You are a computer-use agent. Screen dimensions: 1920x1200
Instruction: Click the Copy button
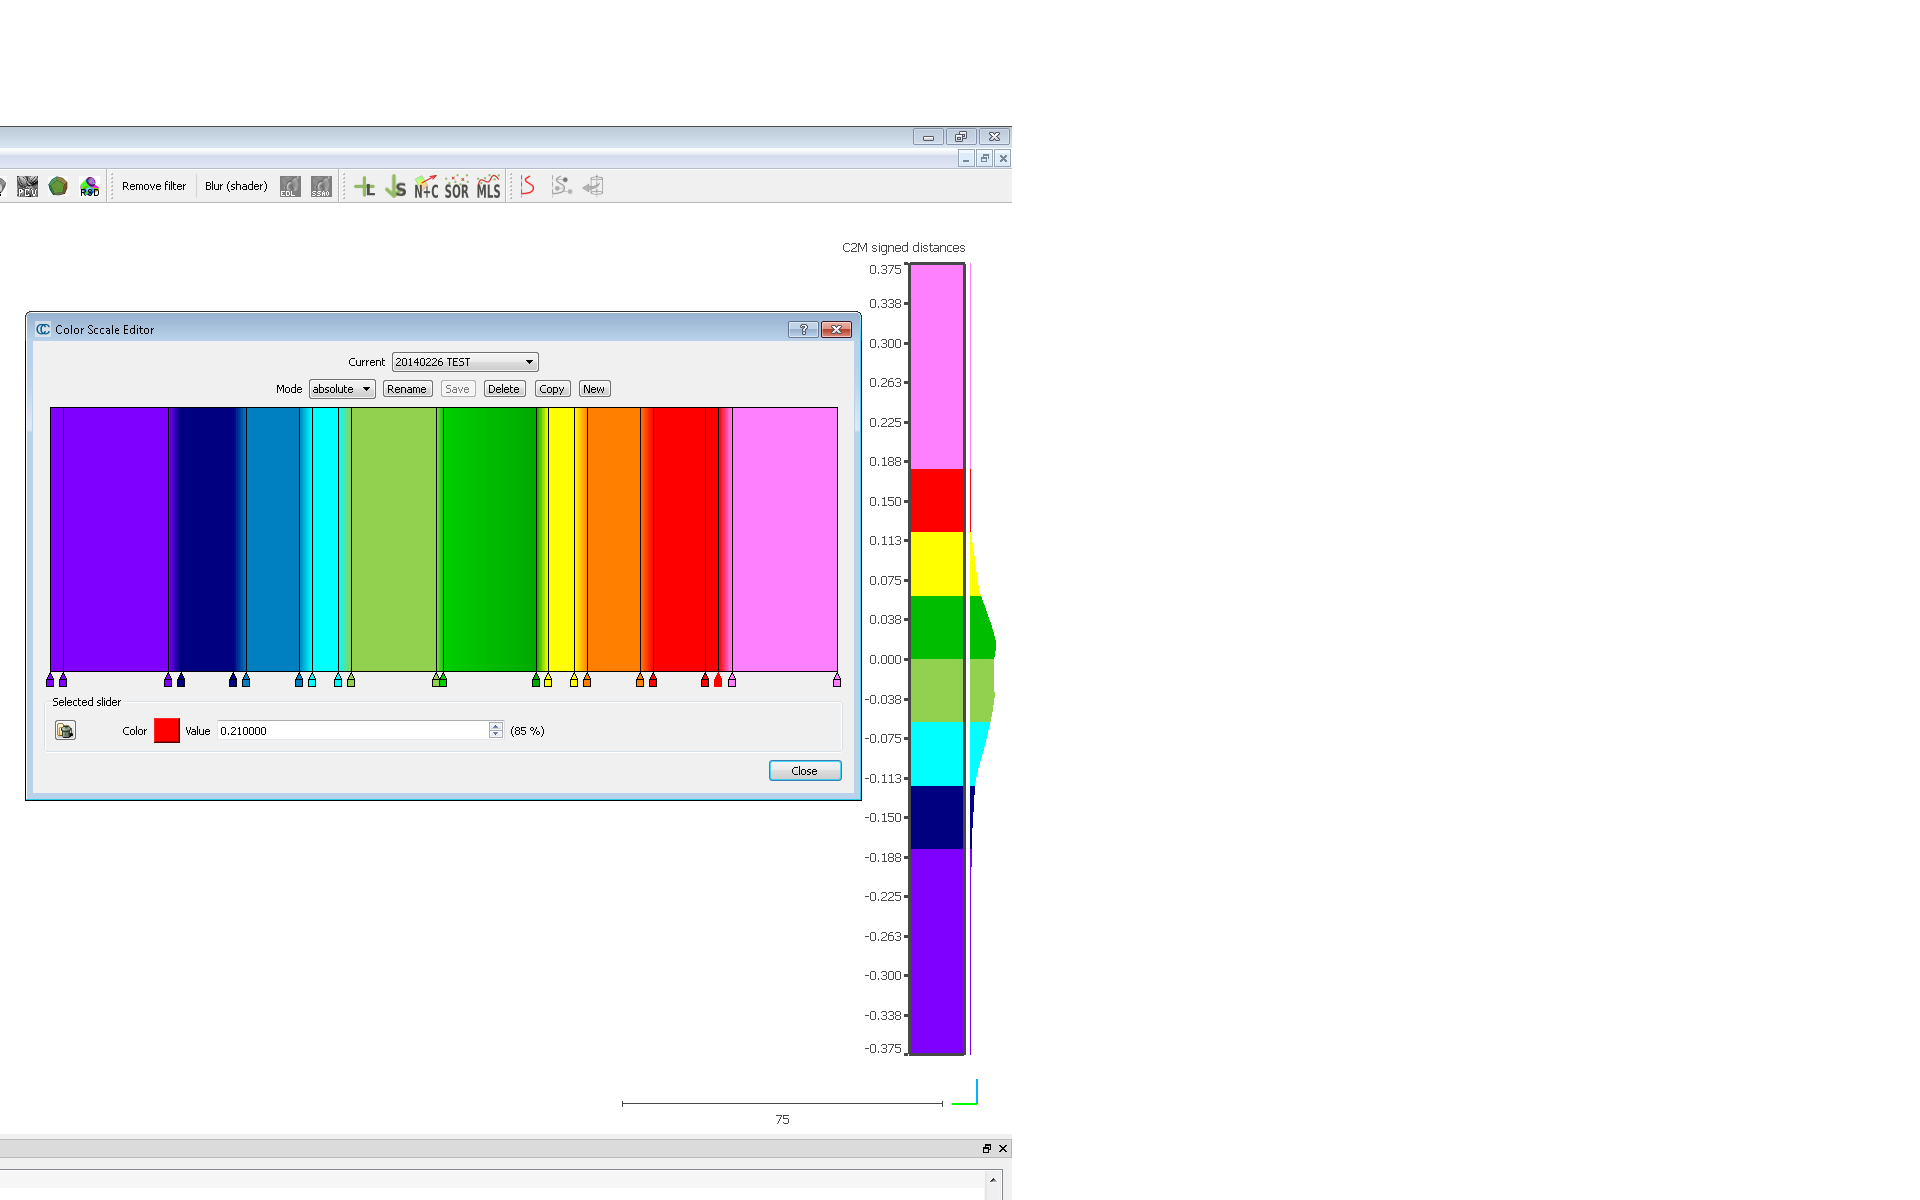pyautogui.click(x=552, y=389)
